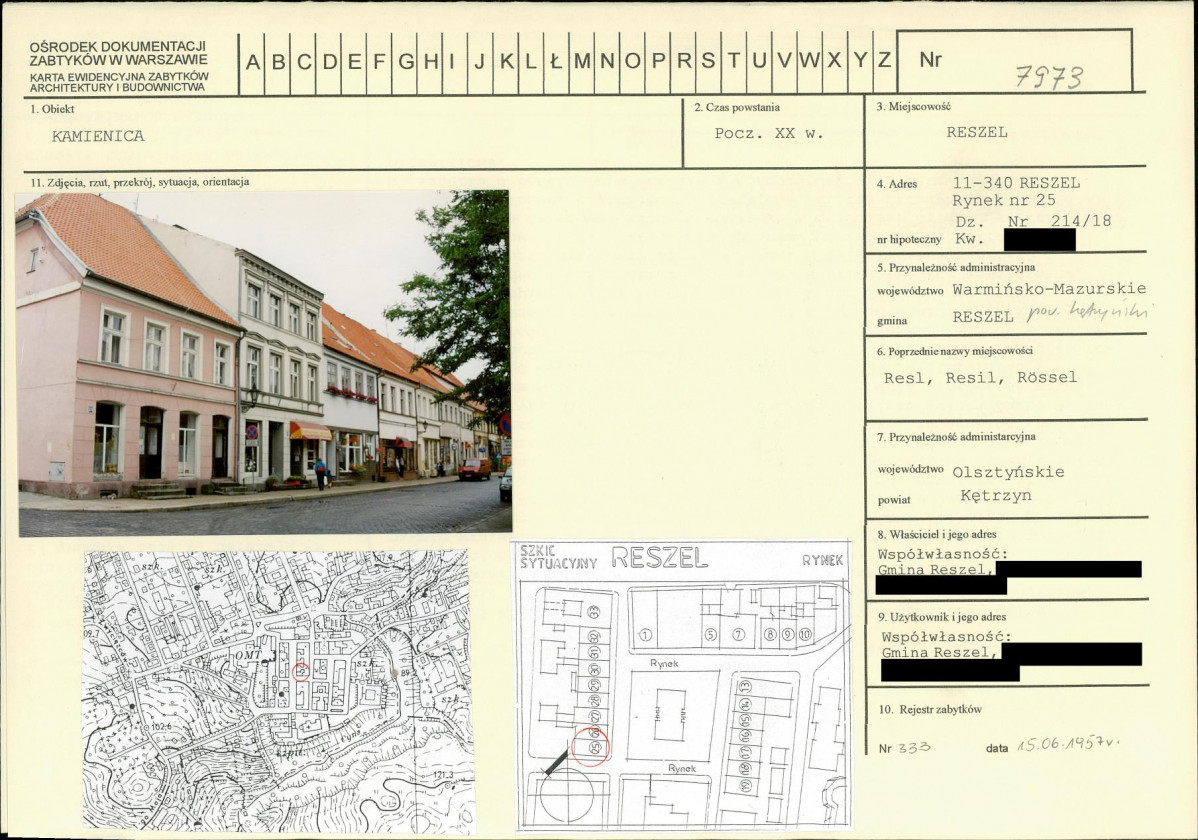Click the KAMIENICA object field
The width and height of the screenshot is (1198, 840).
[x=98, y=136]
